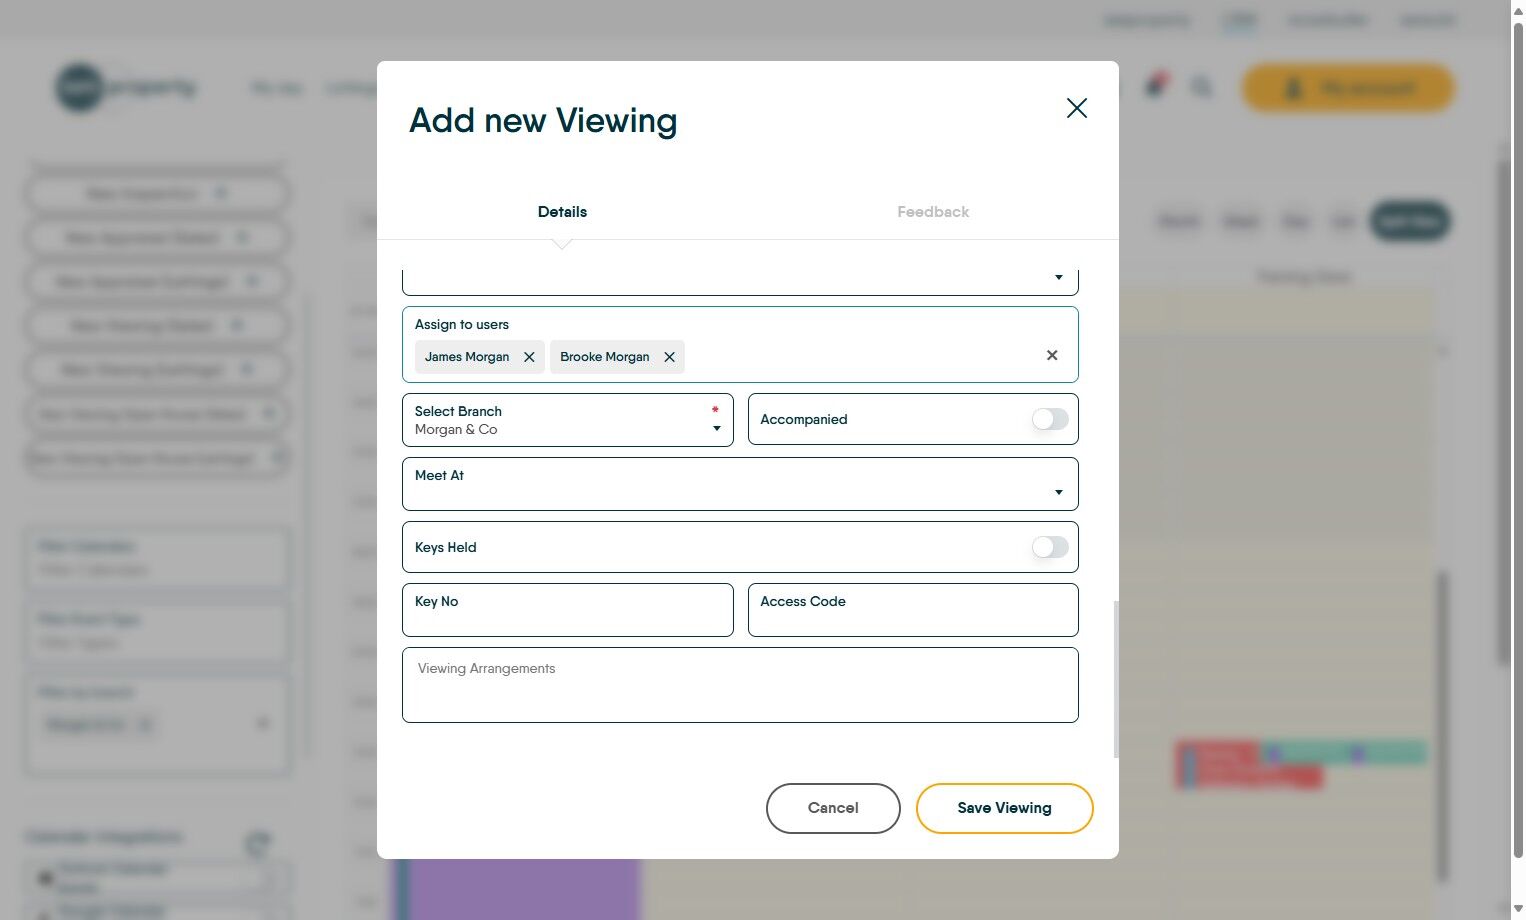This screenshot has width=1526, height=920.
Task: Click the notification icon with red badge
Action: (1155, 86)
